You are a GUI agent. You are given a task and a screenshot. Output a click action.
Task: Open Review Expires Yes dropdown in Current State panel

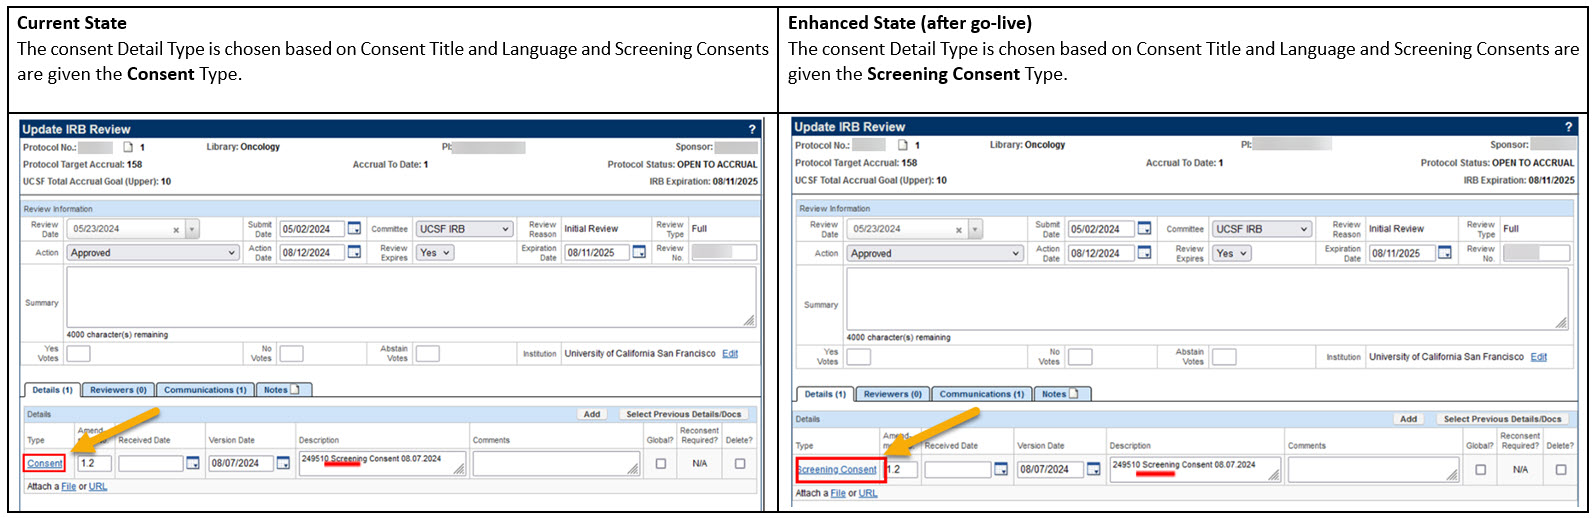(436, 253)
